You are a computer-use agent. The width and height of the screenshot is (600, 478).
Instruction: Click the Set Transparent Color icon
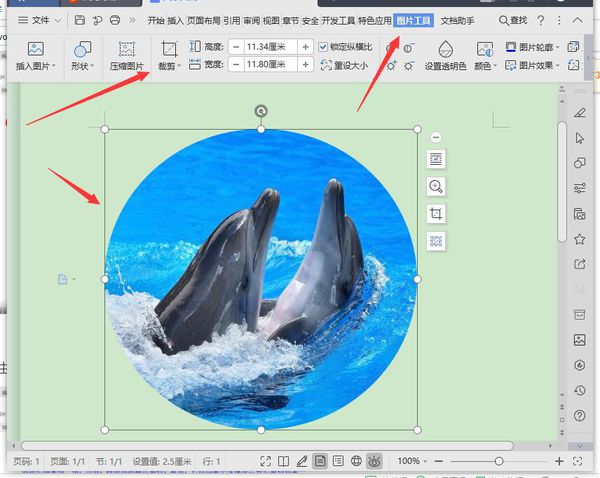(x=445, y=49)
